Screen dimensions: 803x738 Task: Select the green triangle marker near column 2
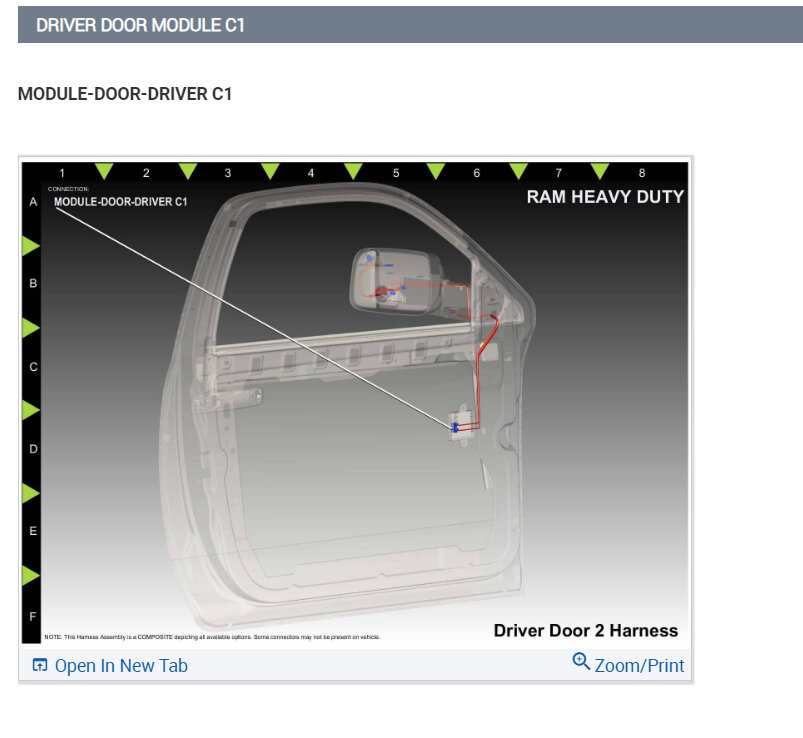click(x=187, y=170)
